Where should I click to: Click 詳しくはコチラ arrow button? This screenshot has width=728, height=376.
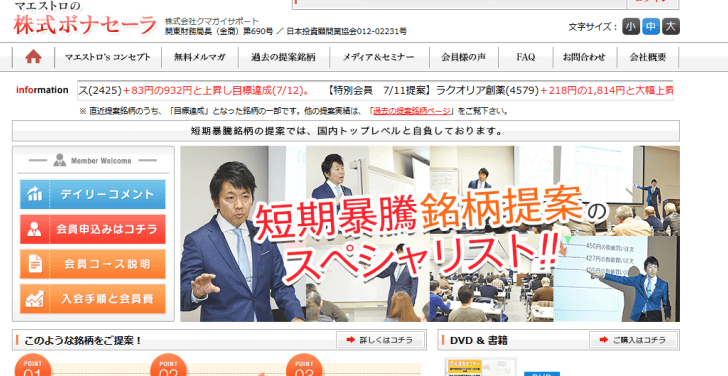[x=380, y=340]
